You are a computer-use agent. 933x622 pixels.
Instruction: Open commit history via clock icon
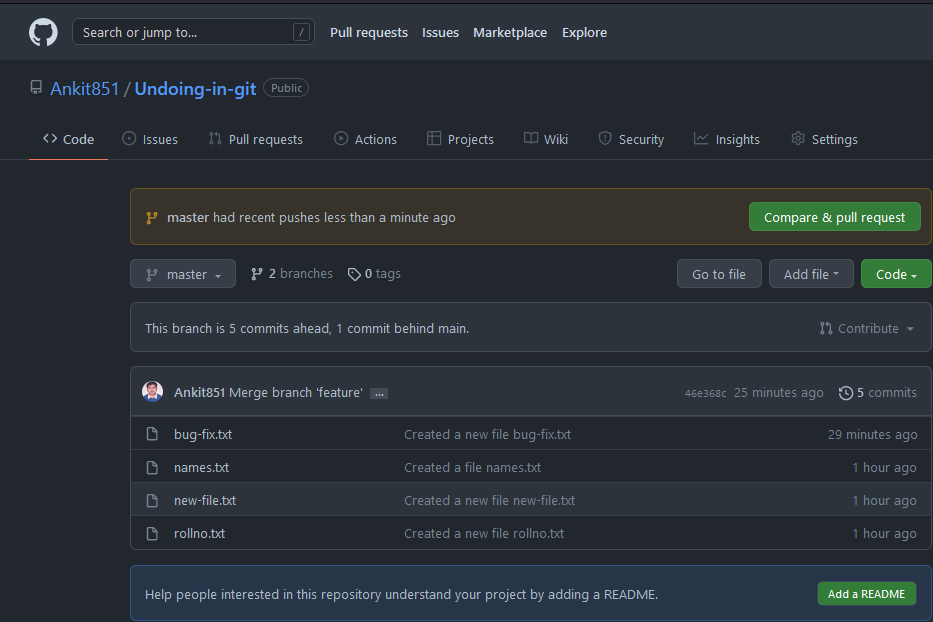(846, 393)
